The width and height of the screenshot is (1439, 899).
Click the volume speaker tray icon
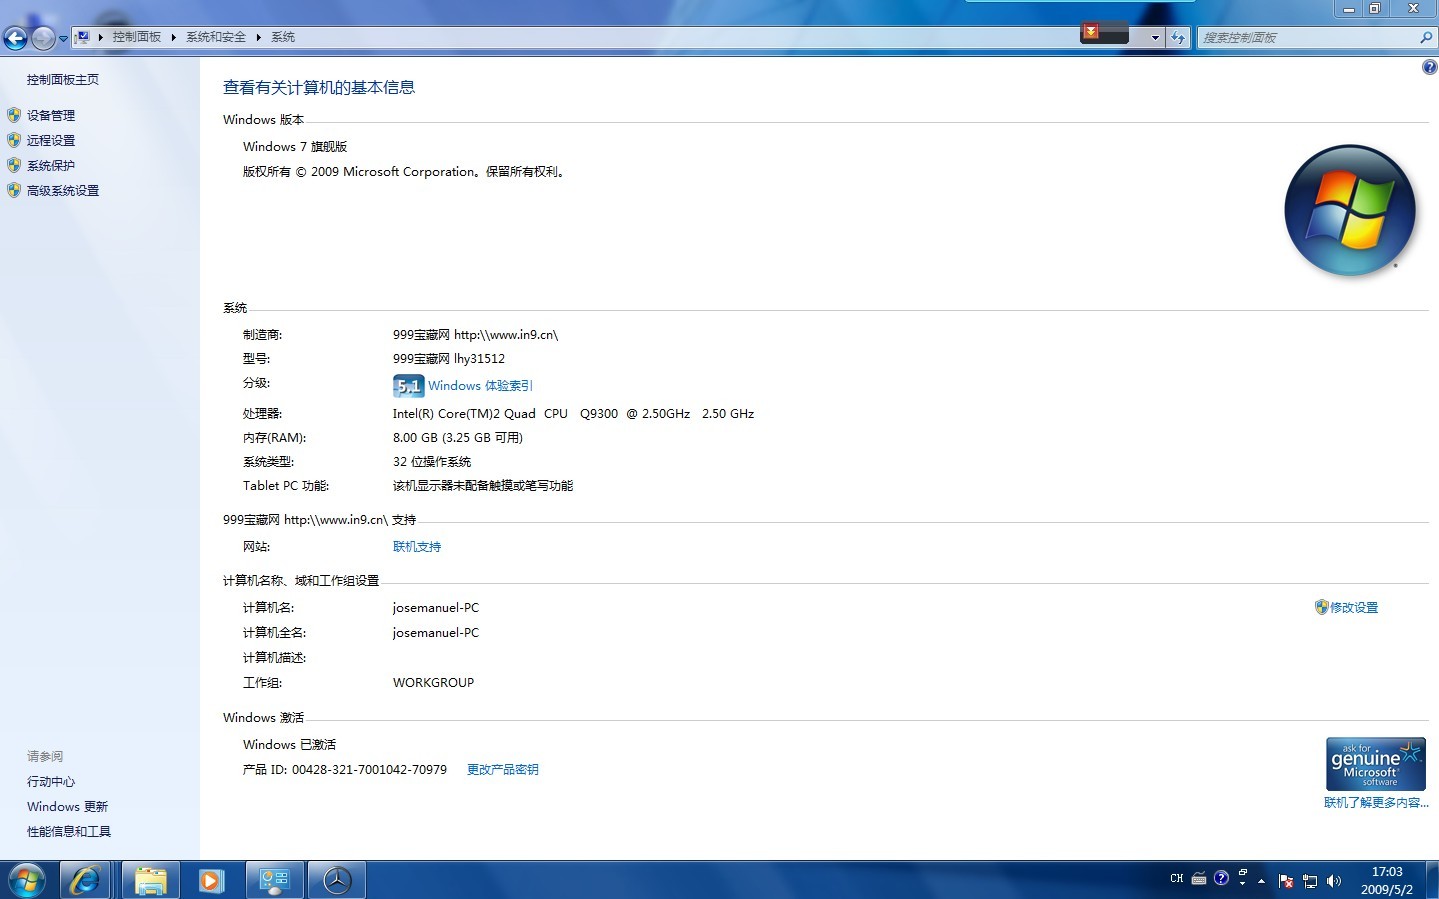coord(1333,881)
